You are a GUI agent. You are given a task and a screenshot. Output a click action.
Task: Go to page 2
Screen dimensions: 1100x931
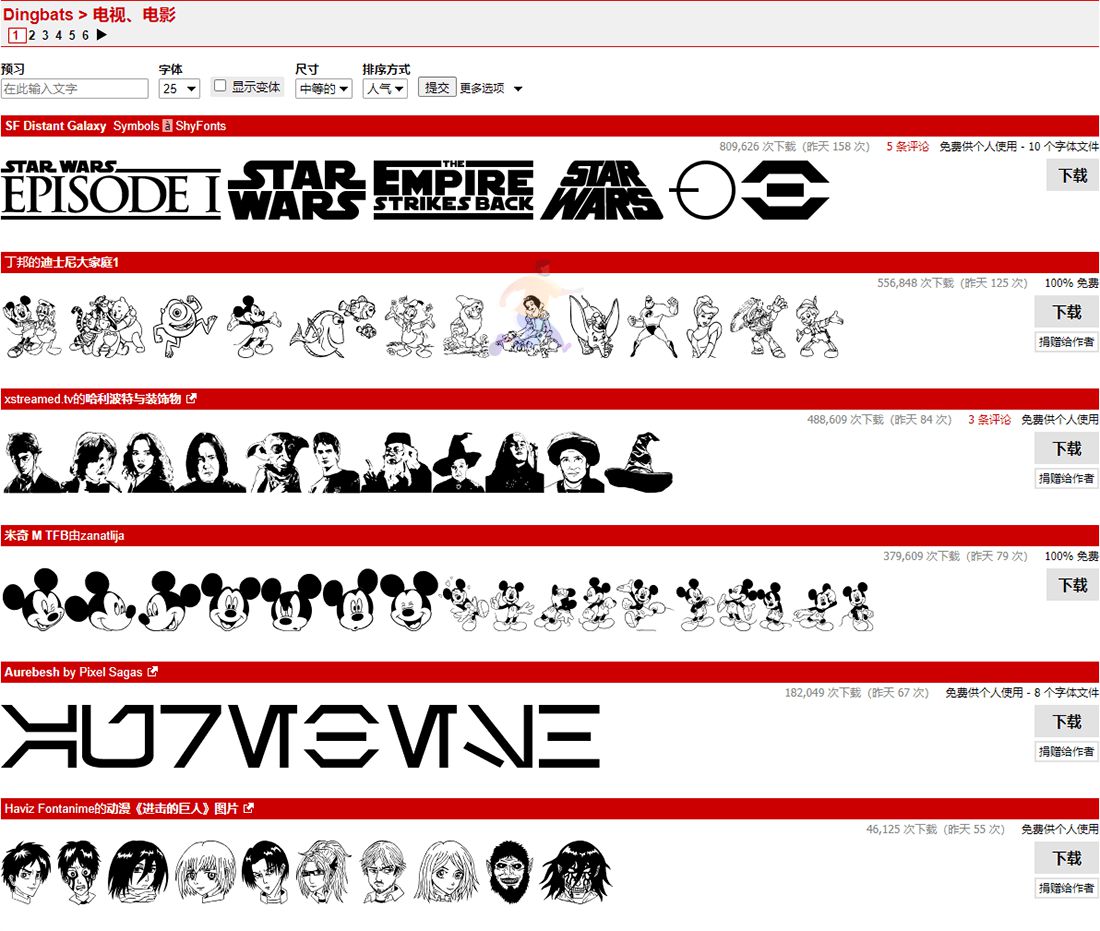[x=32, y=35]
